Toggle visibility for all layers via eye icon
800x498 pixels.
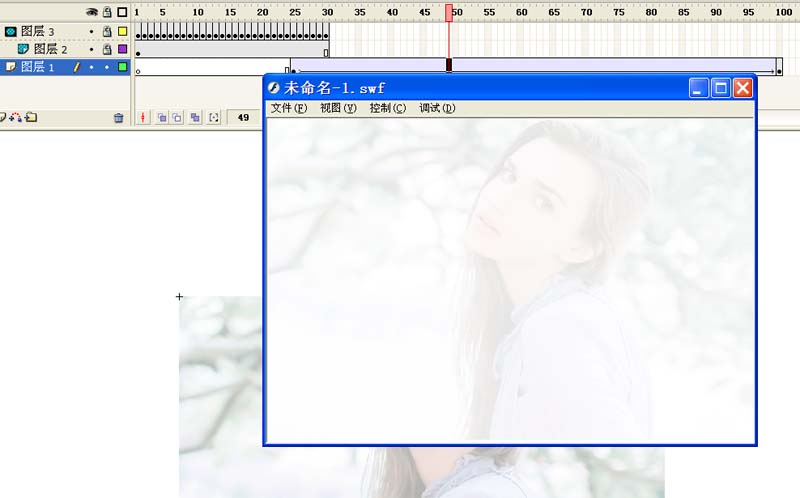(x=92, y=12)
